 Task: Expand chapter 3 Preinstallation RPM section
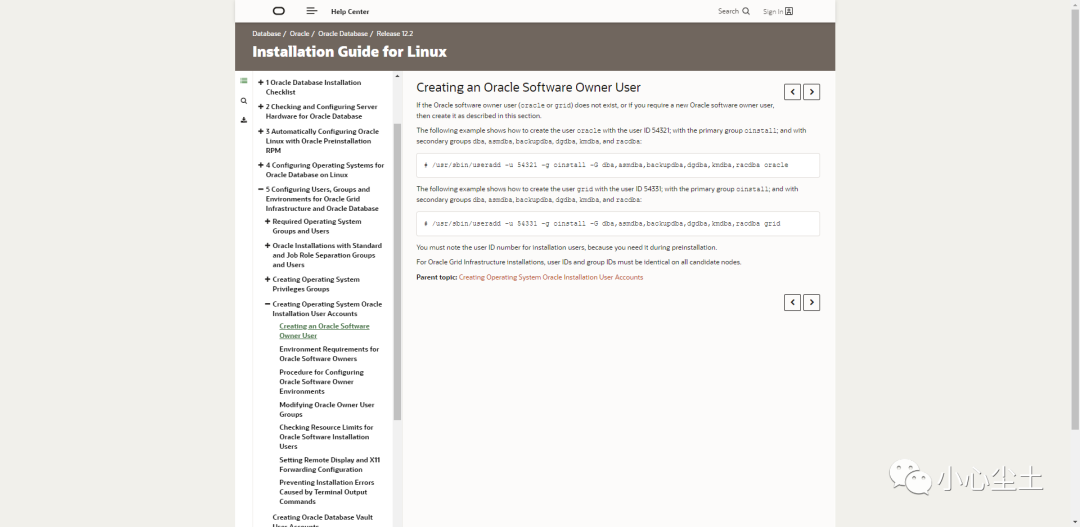261,132
